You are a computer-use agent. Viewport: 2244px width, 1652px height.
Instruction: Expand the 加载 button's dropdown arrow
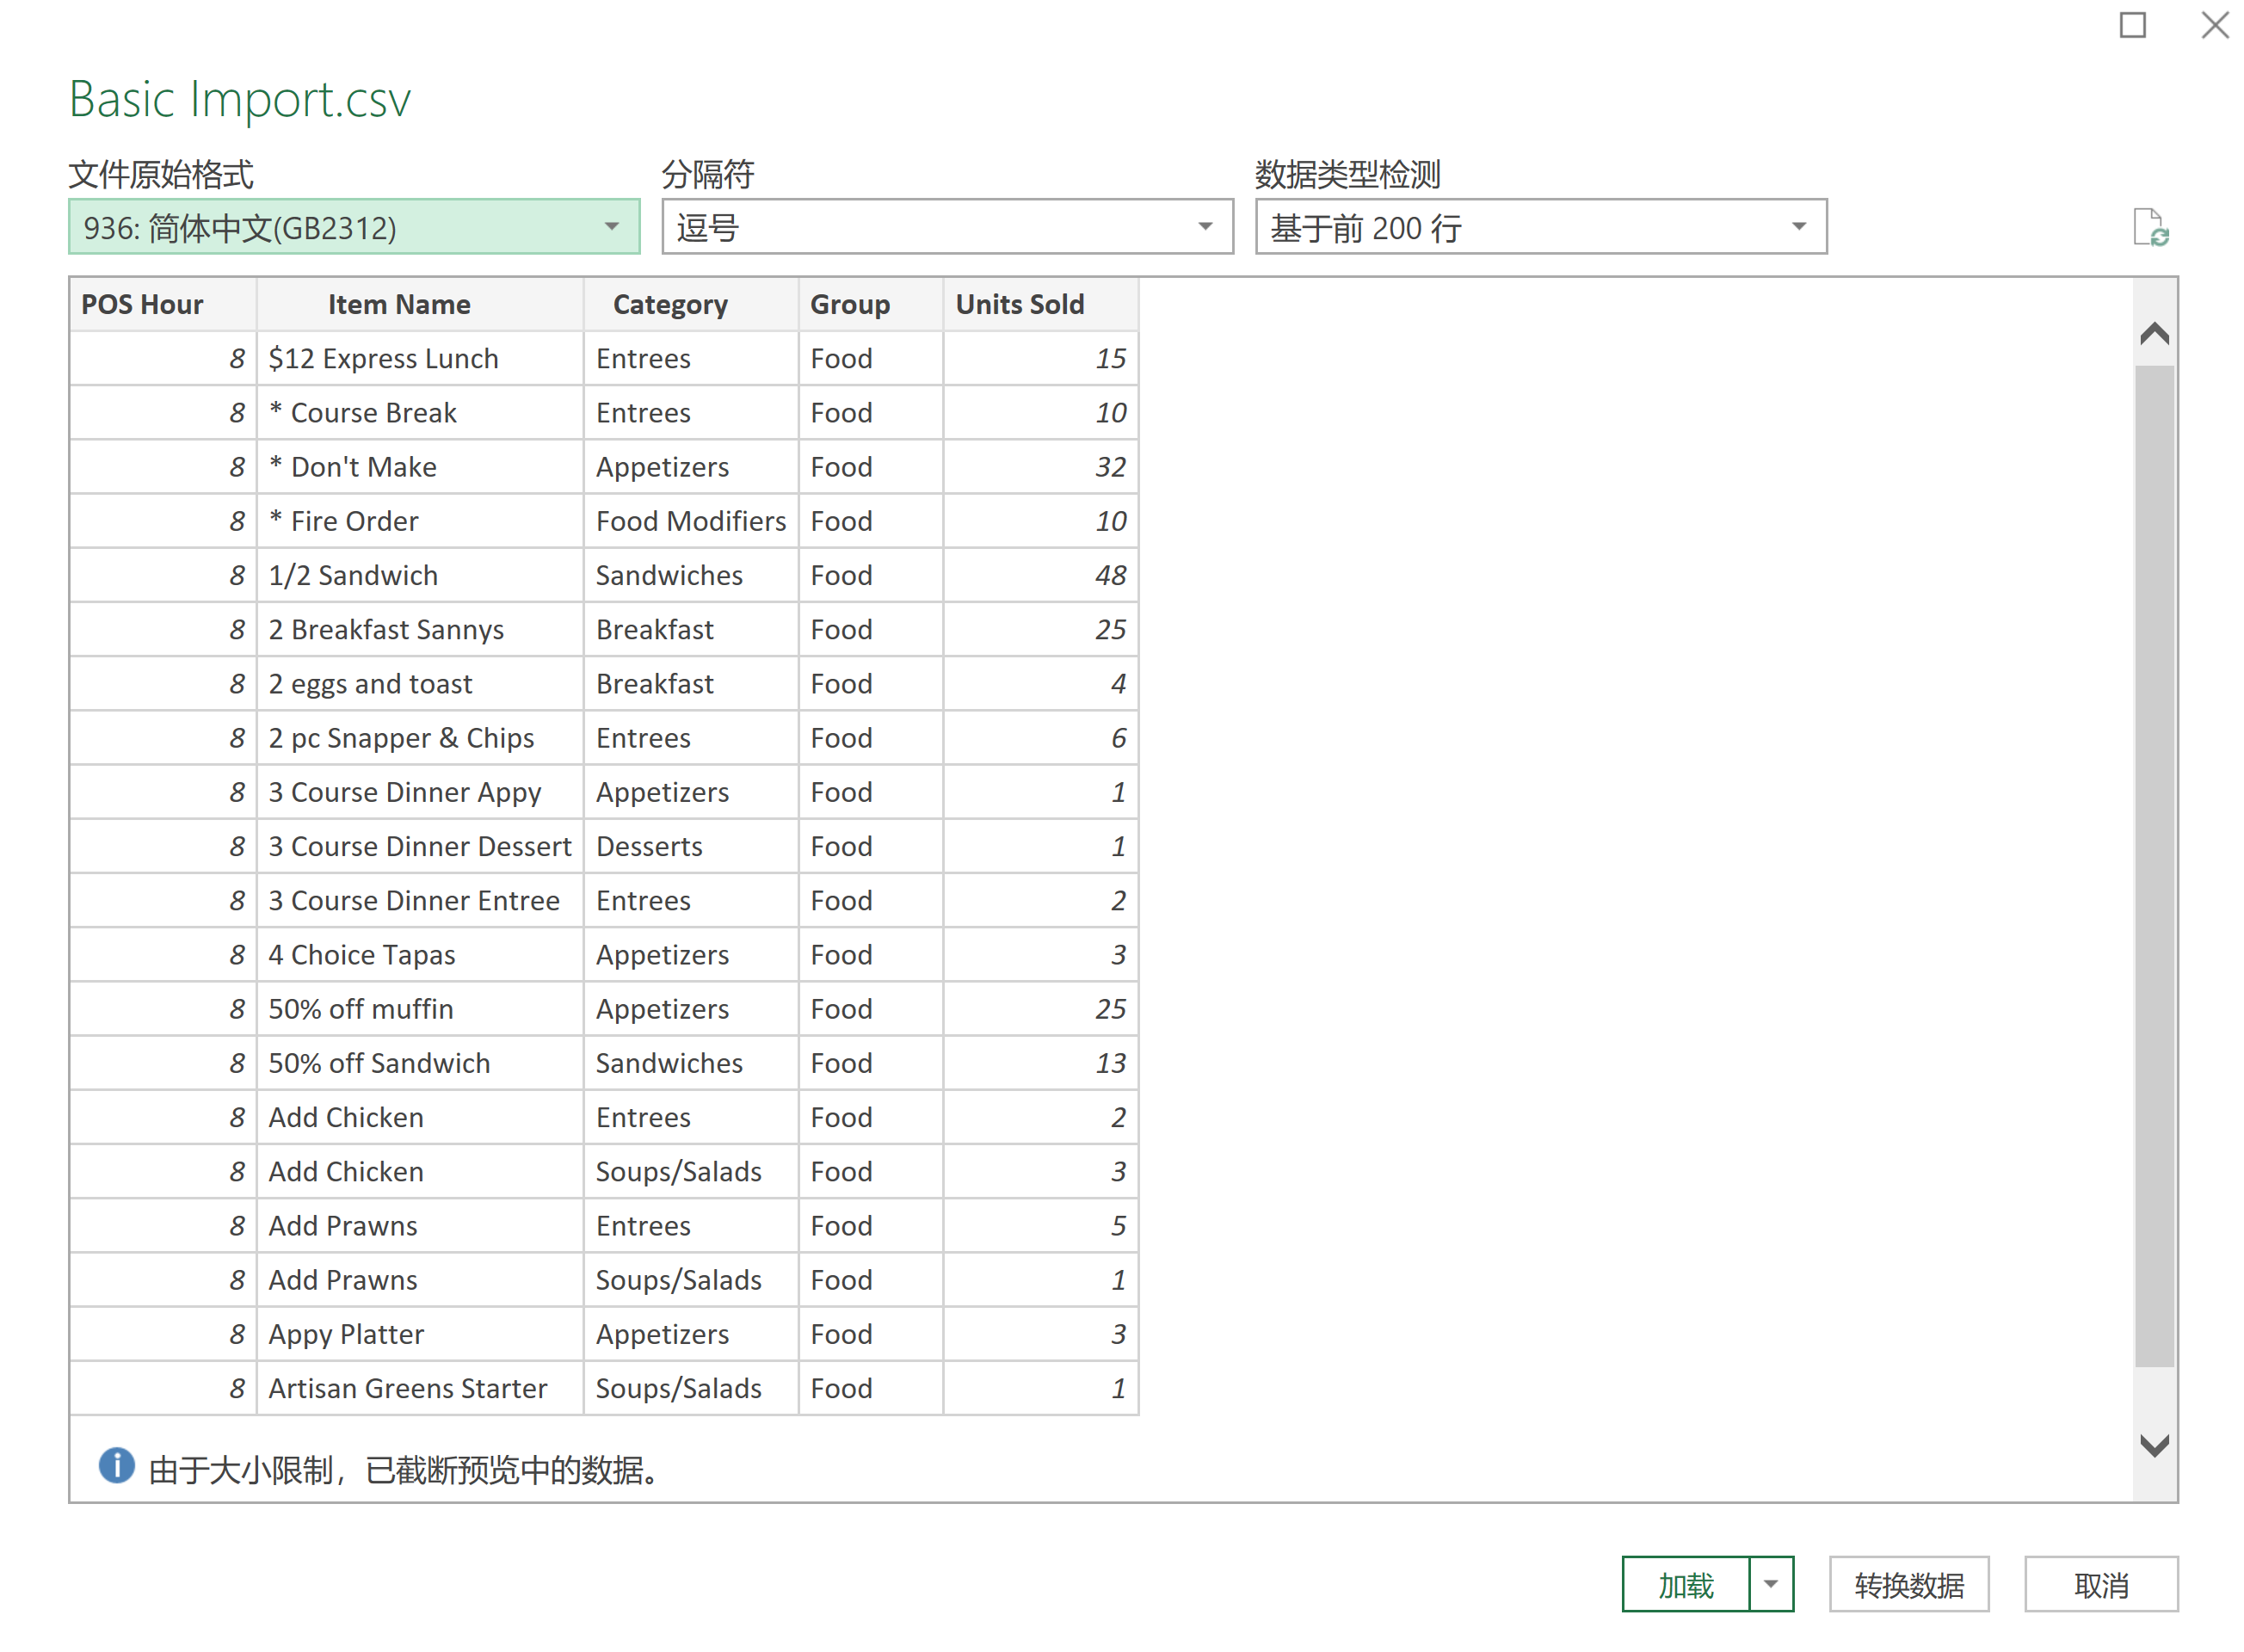pyautogui.click(x=1770, y=1584)
